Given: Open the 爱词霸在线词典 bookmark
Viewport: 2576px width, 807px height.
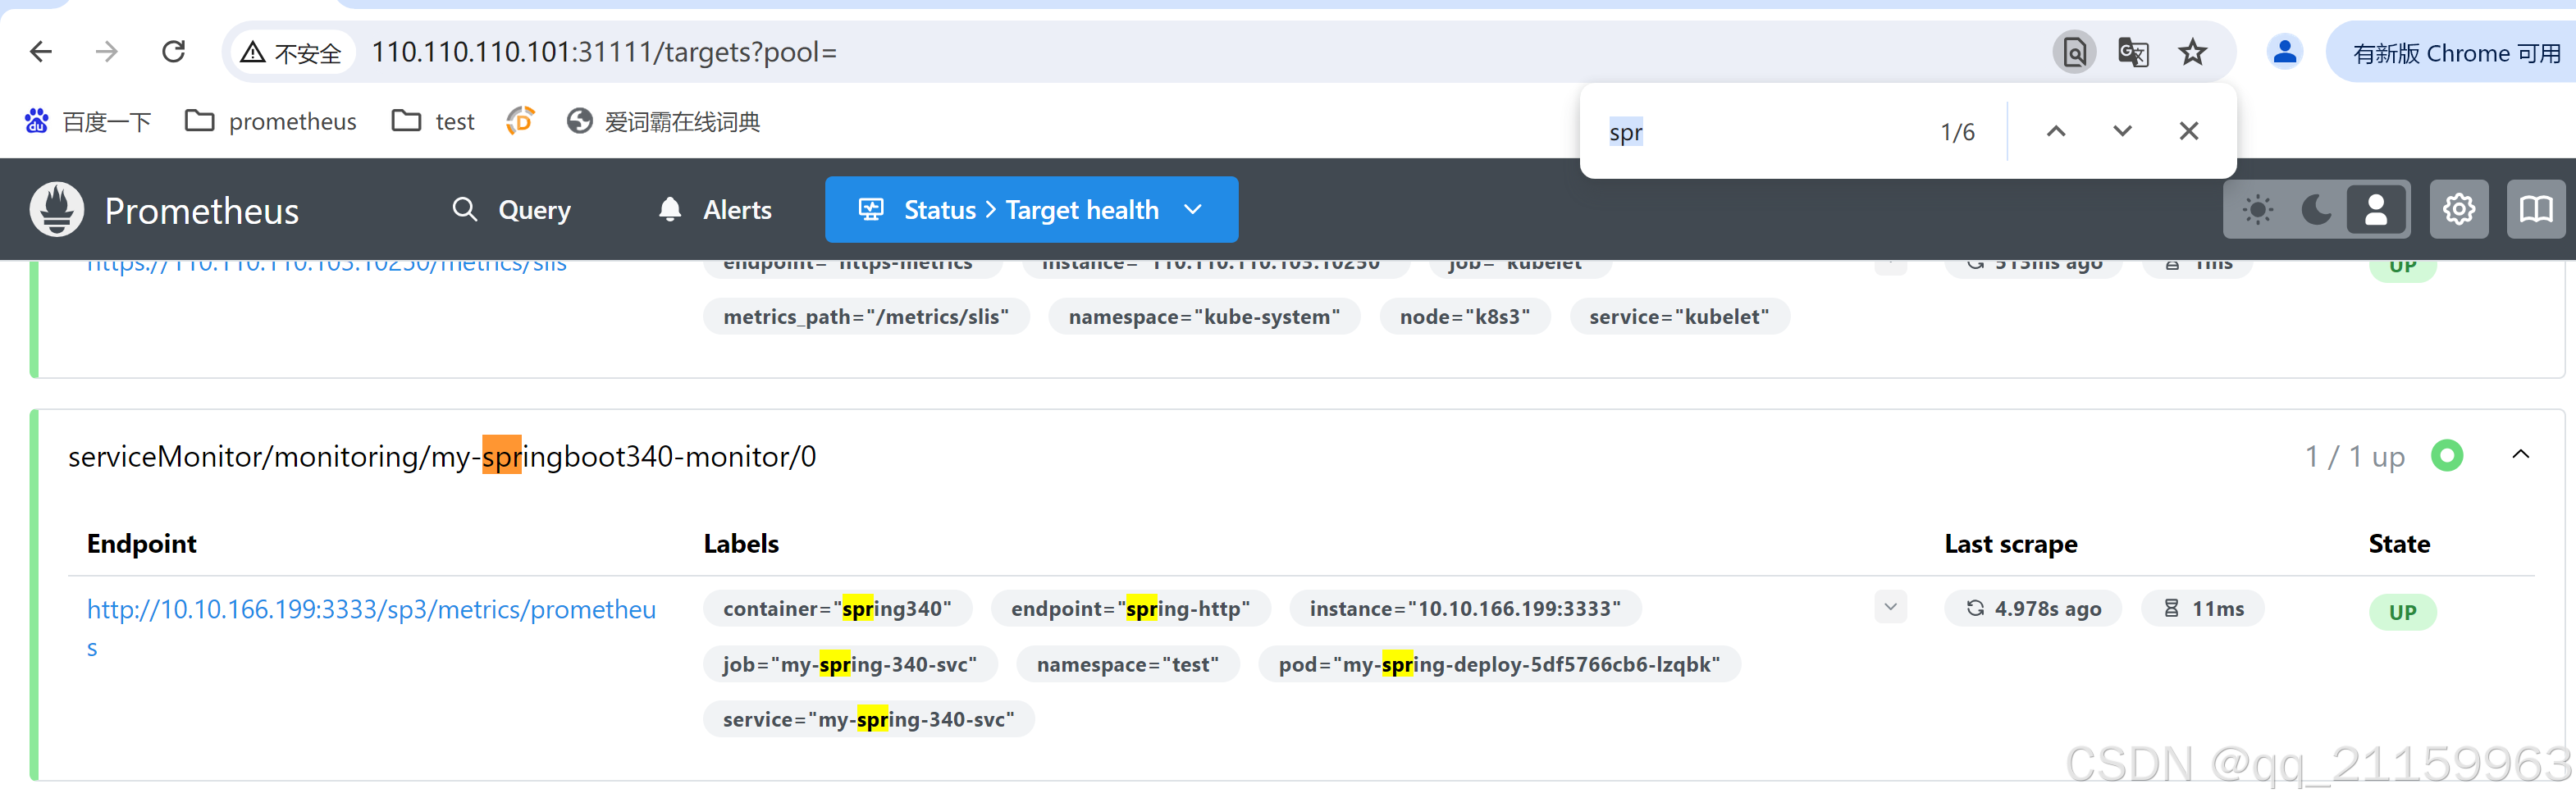Looking at the screenshot, I should [x=663, y=122].
